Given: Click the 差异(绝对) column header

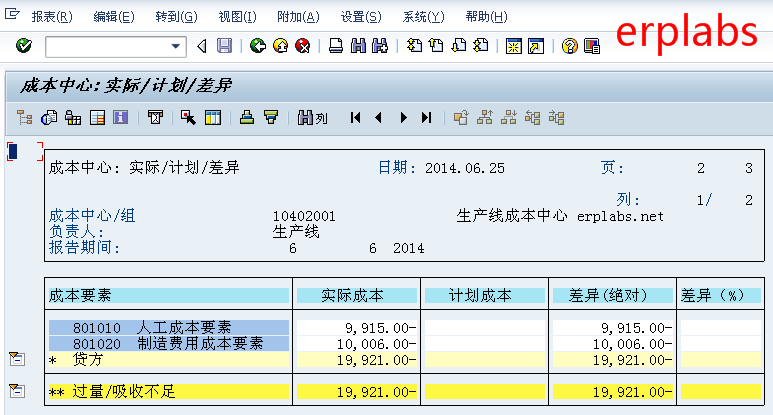Looking at the screenshot, I should pyautogui.click(x=613, y=295).
